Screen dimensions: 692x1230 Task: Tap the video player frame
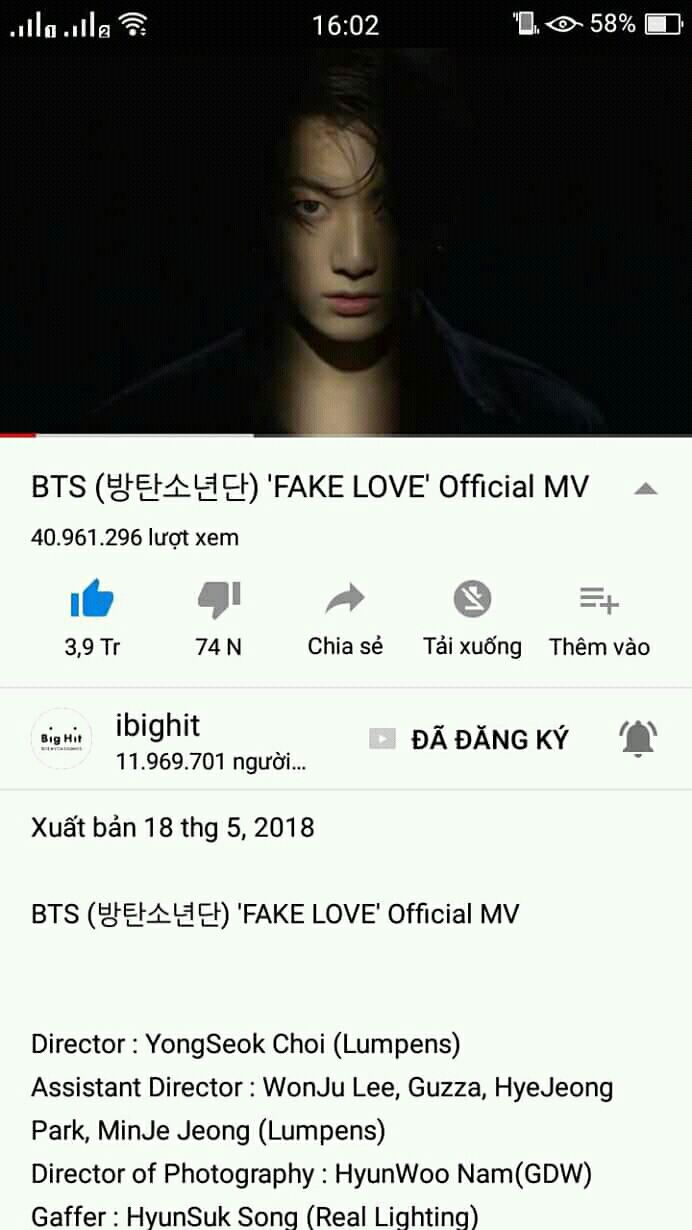[346, 240]
